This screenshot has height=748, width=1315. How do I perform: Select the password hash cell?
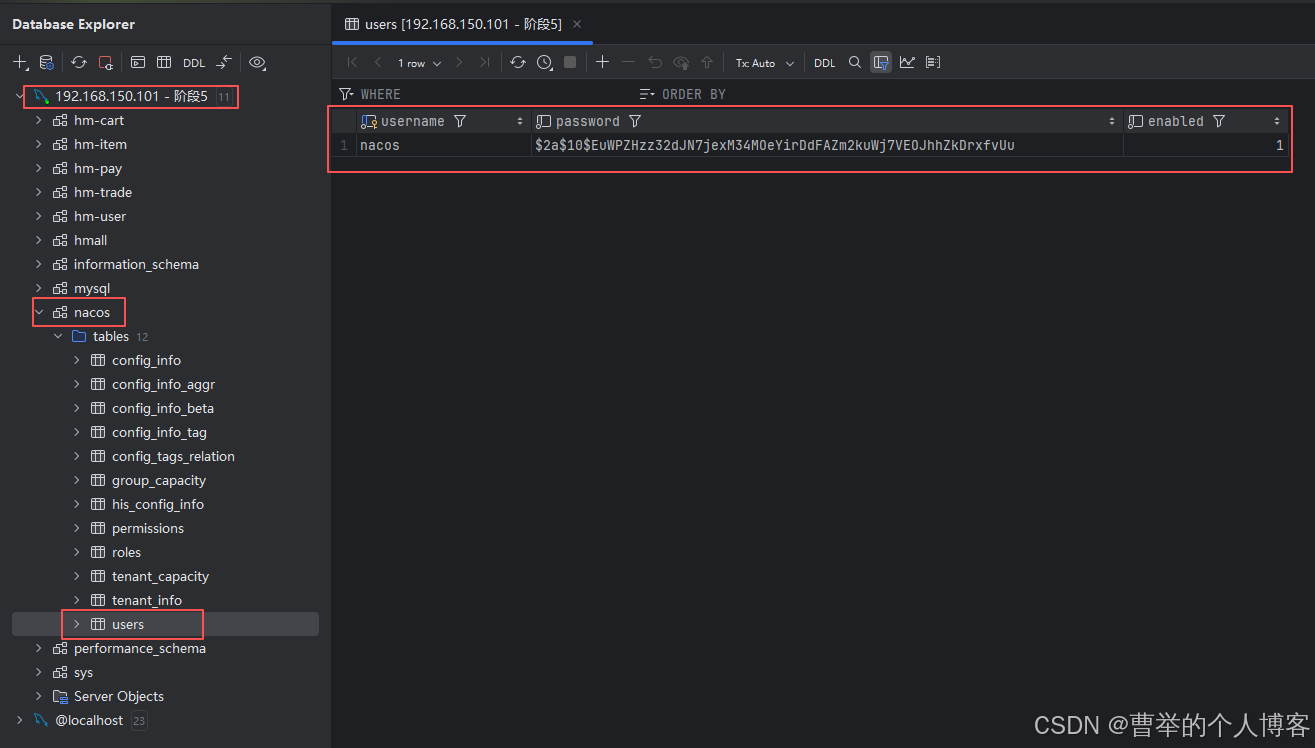[827, 145]
